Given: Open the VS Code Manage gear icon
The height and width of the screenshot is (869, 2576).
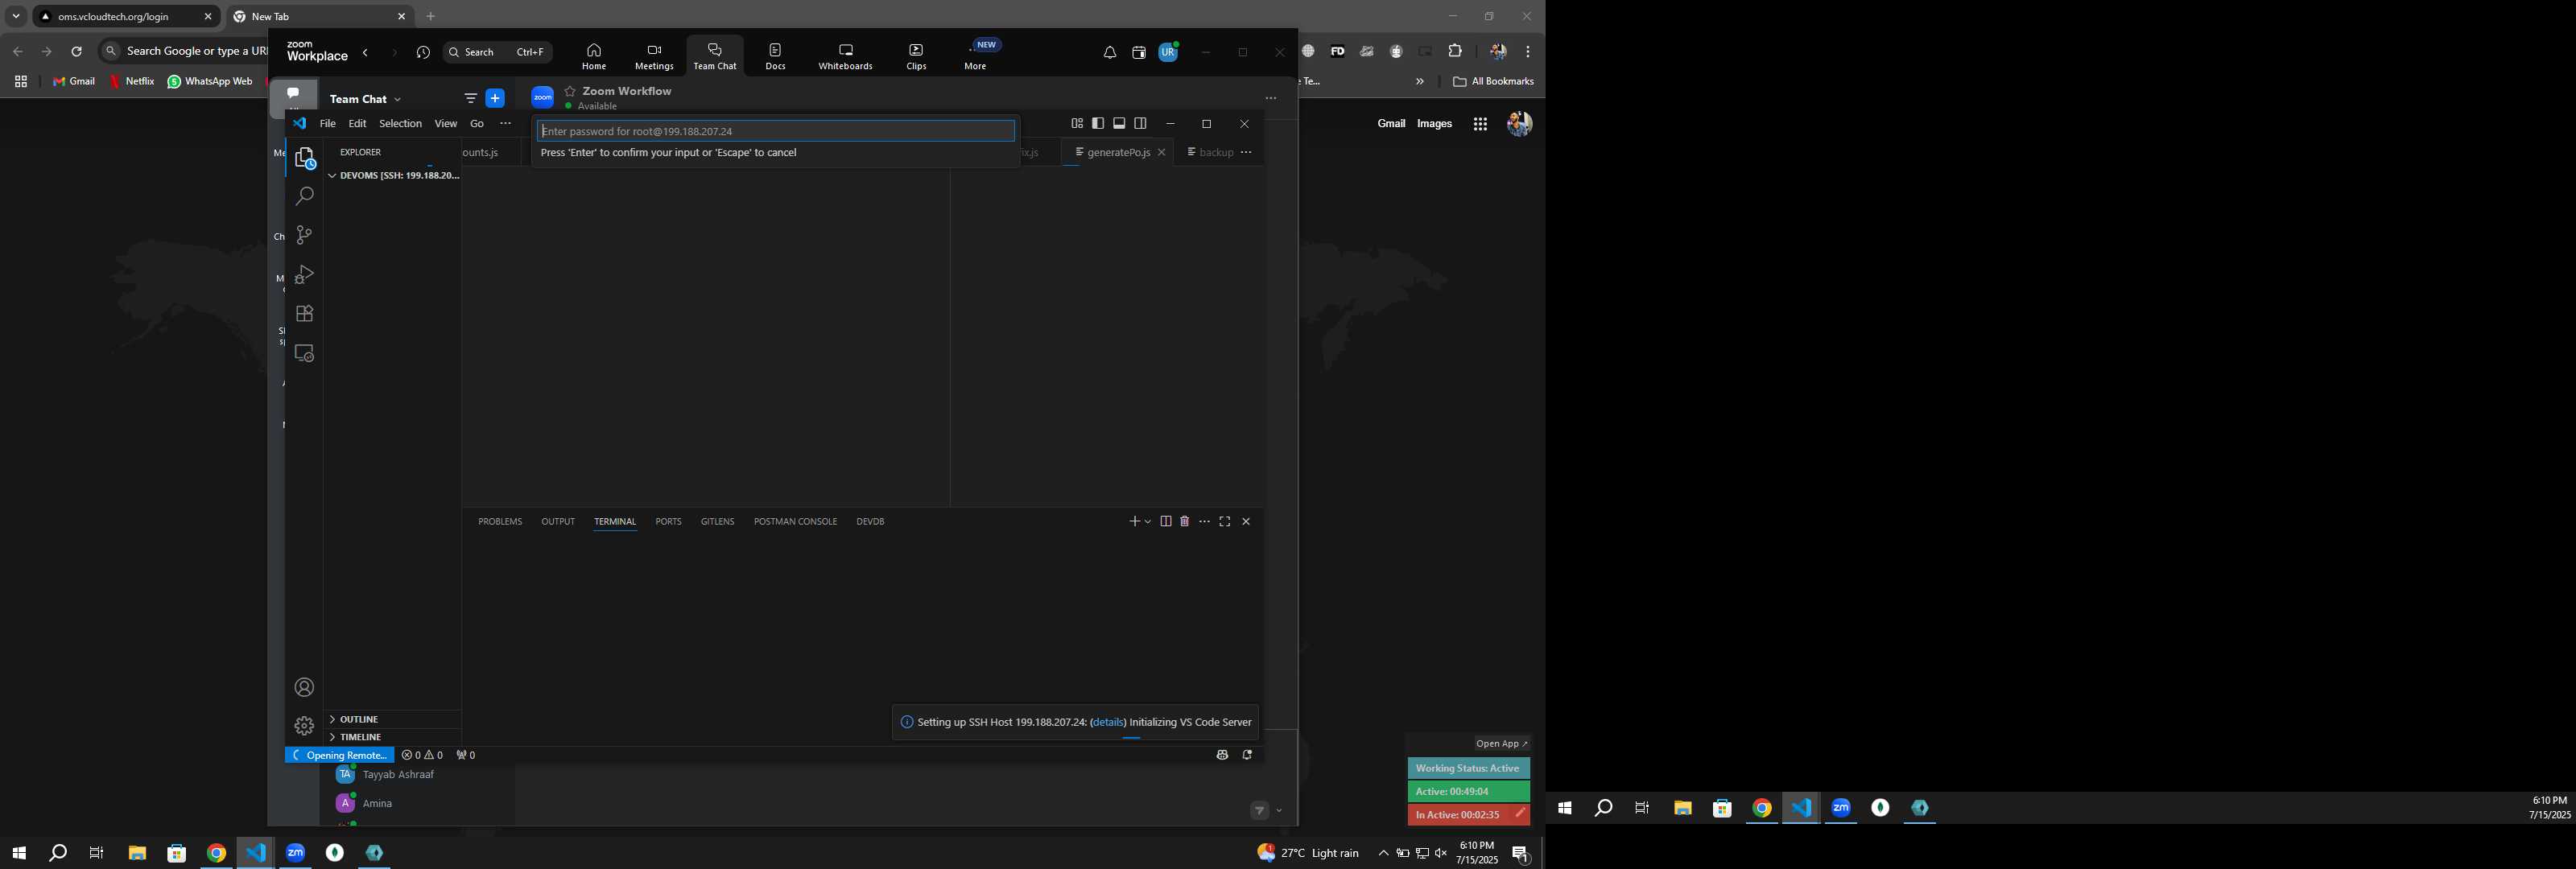Looking at the screenshot, I should click(304, 726).
